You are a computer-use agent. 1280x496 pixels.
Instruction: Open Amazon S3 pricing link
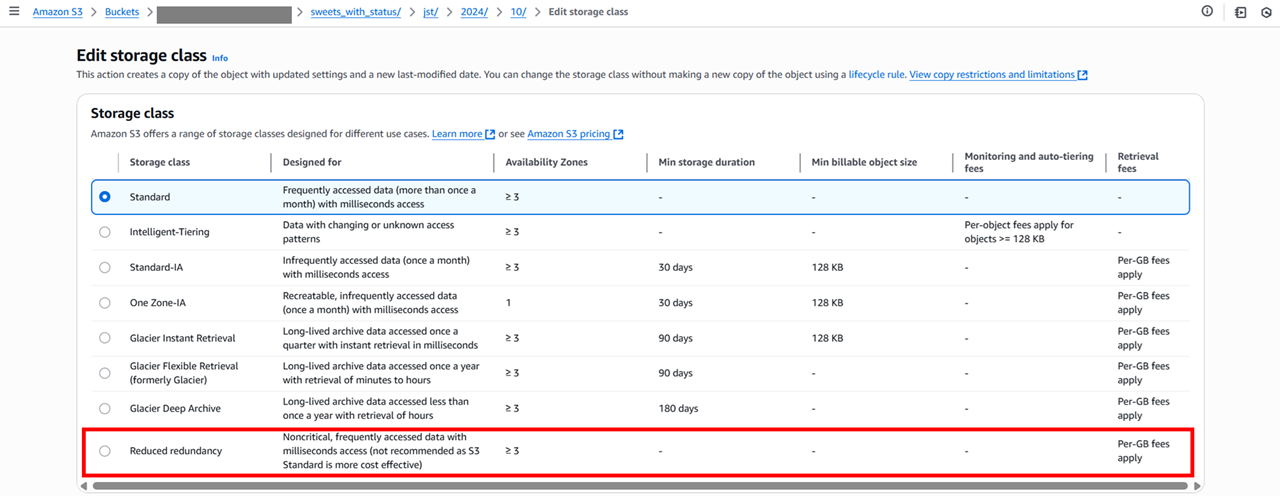click(x=575, y=134)
